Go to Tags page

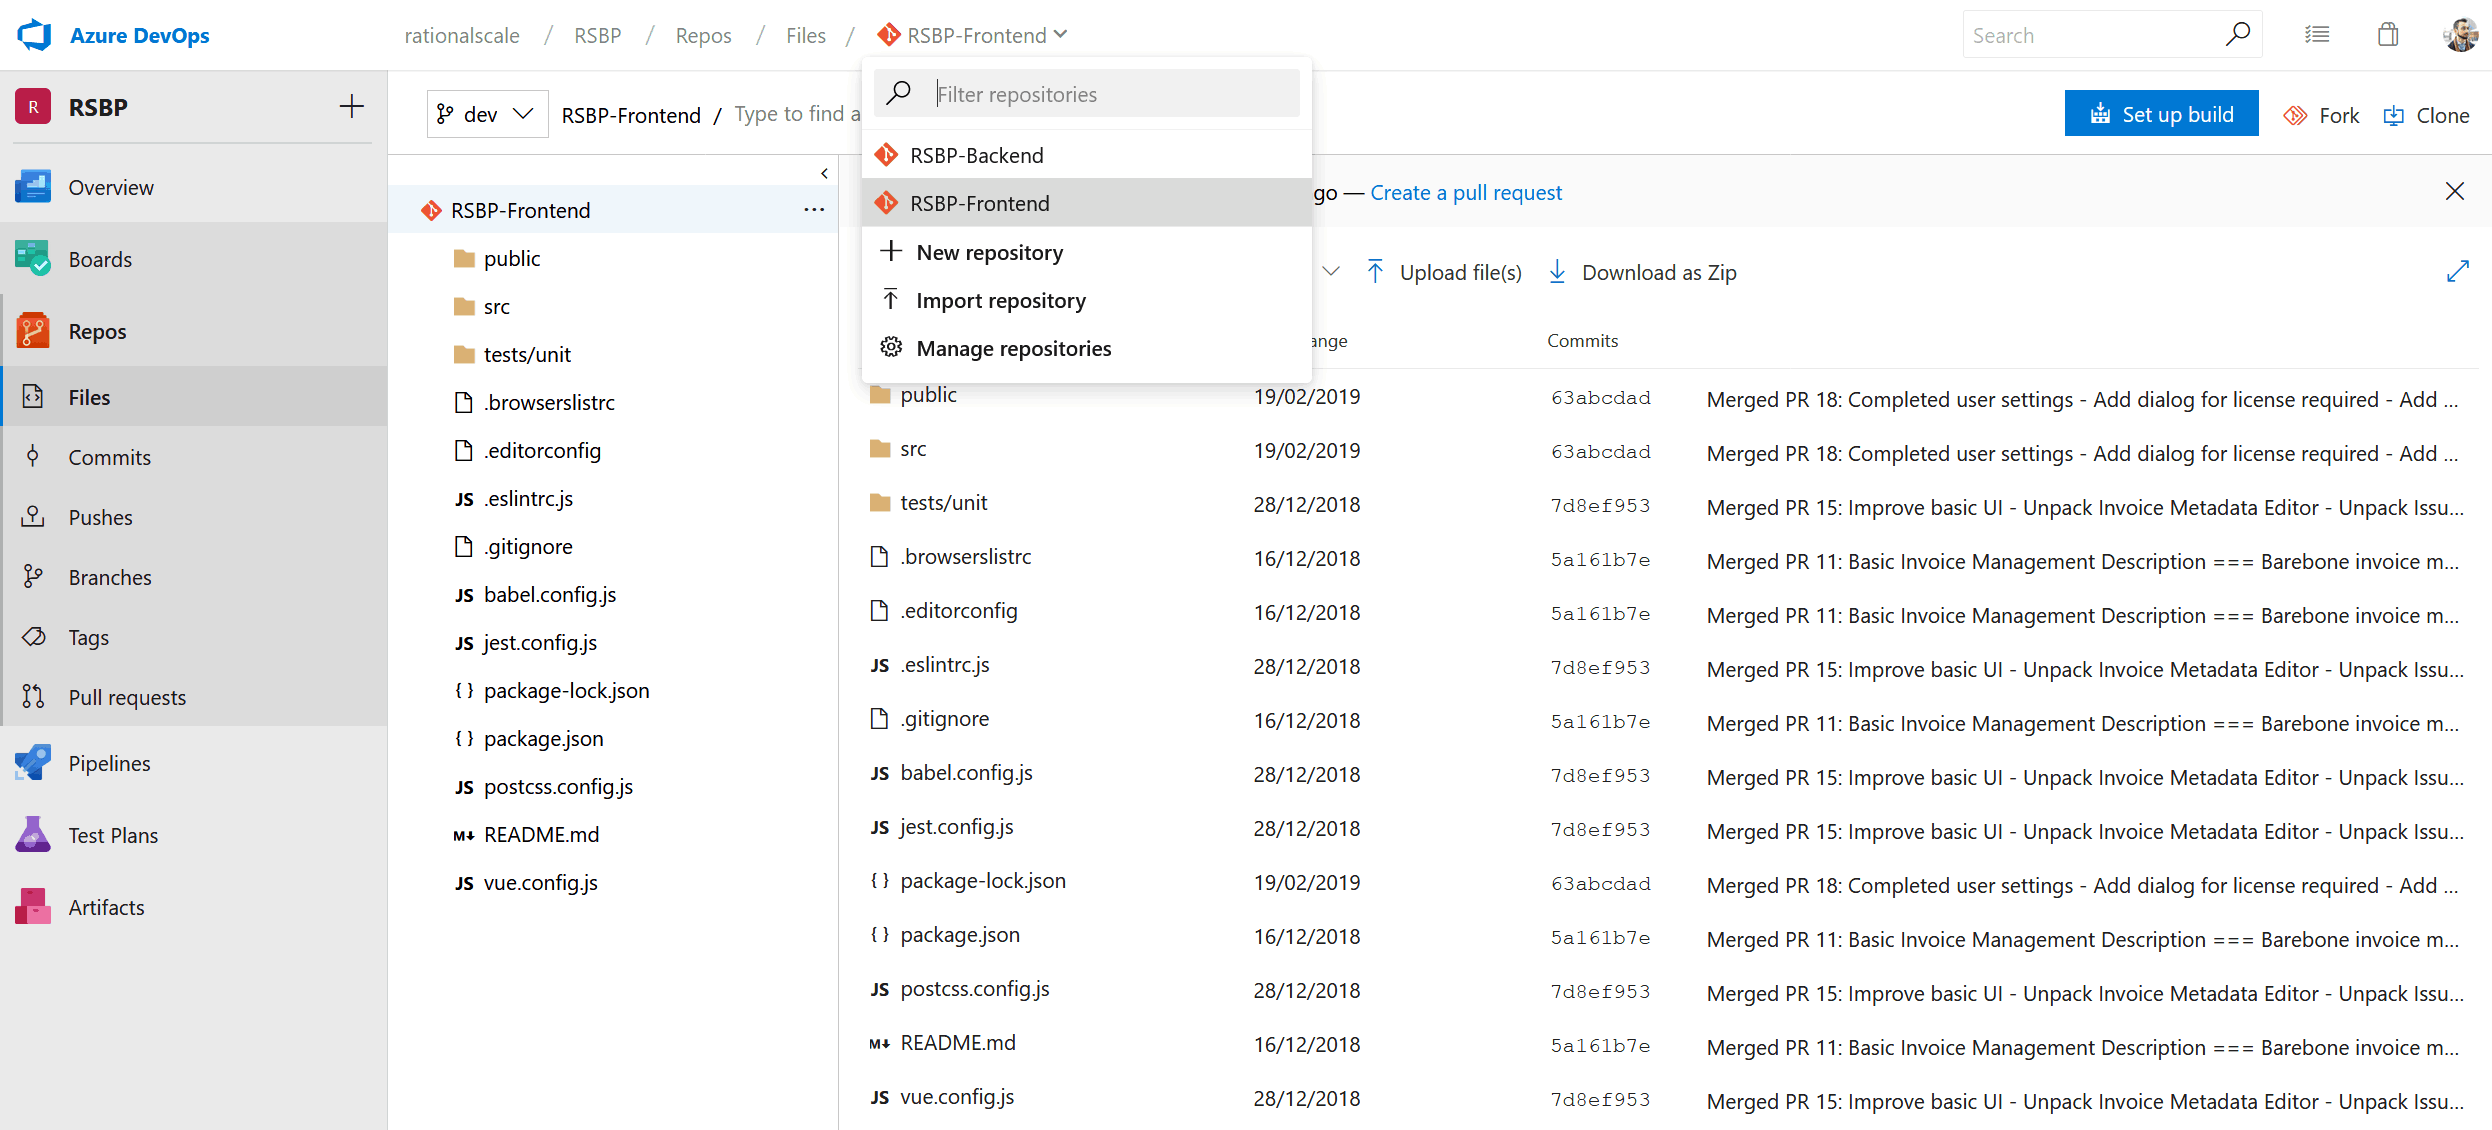pyautogui.click(x=194, y=637)
